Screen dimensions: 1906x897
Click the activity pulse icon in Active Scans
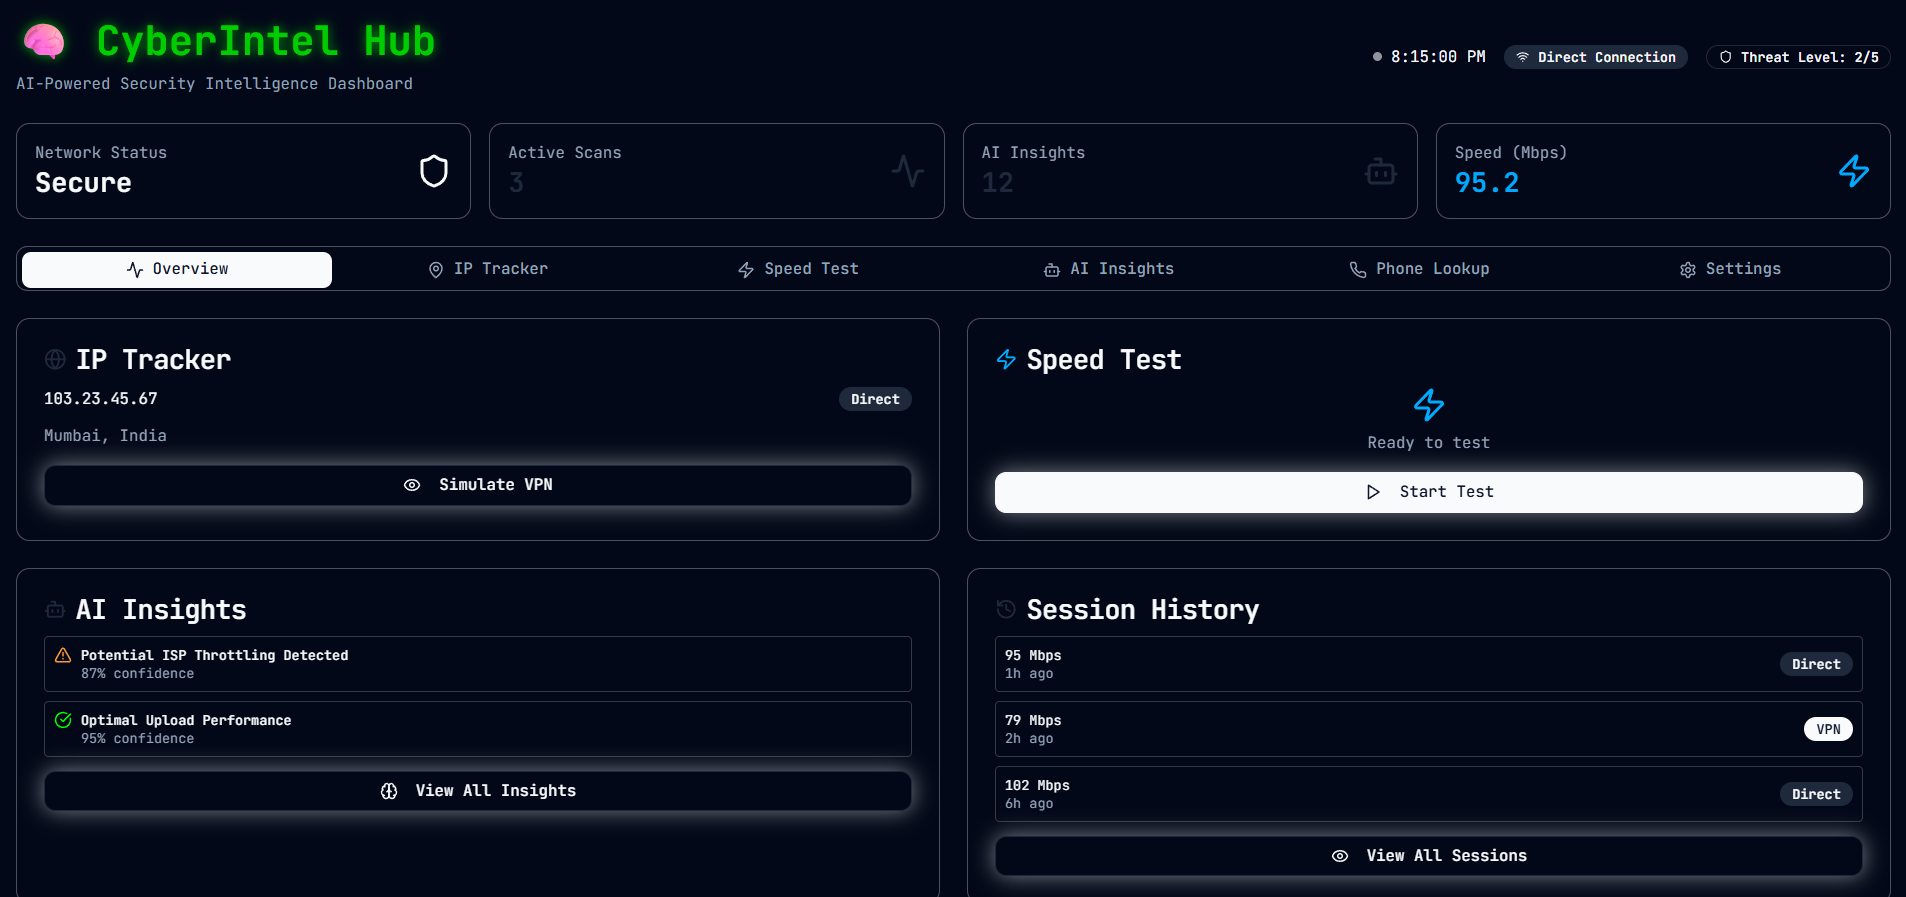pos(907,171)
